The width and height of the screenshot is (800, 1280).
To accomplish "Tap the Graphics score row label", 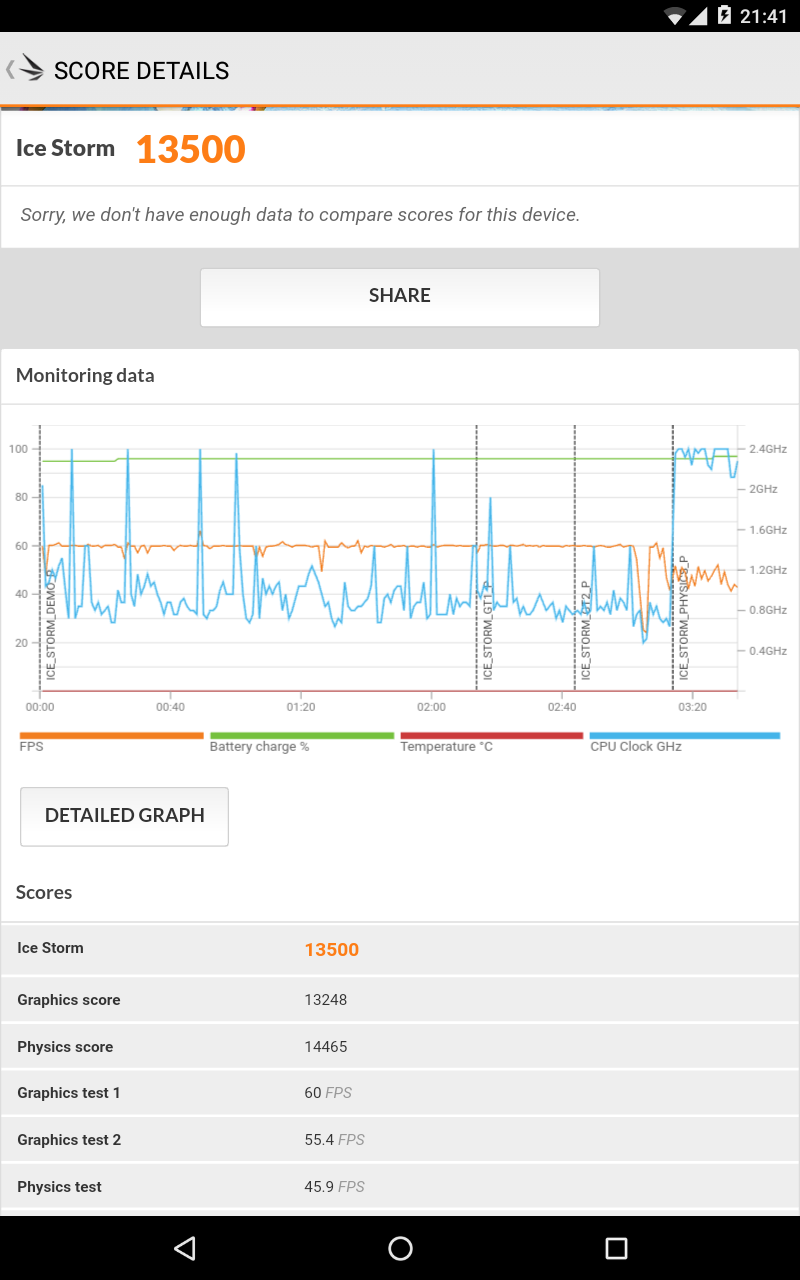I will (68, 1000).
